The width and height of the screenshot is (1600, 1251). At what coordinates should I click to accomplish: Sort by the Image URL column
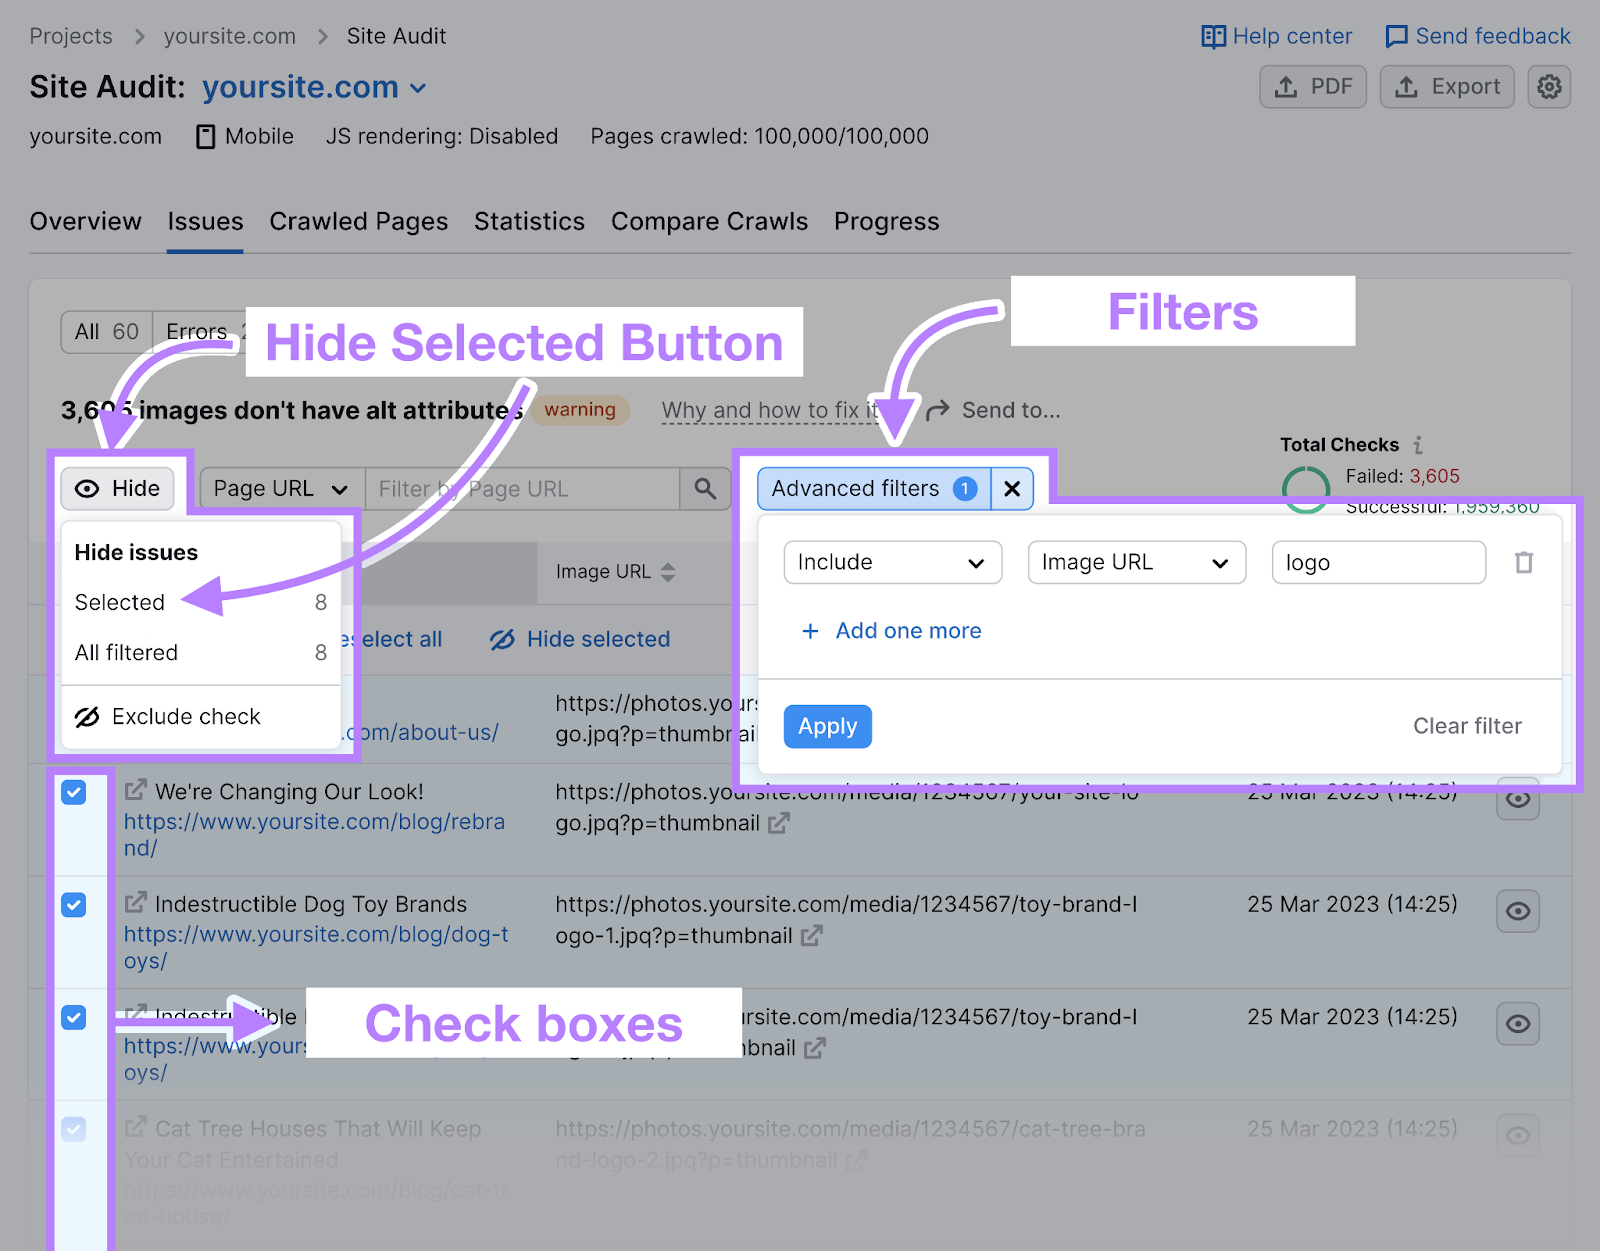pos(616,572)
